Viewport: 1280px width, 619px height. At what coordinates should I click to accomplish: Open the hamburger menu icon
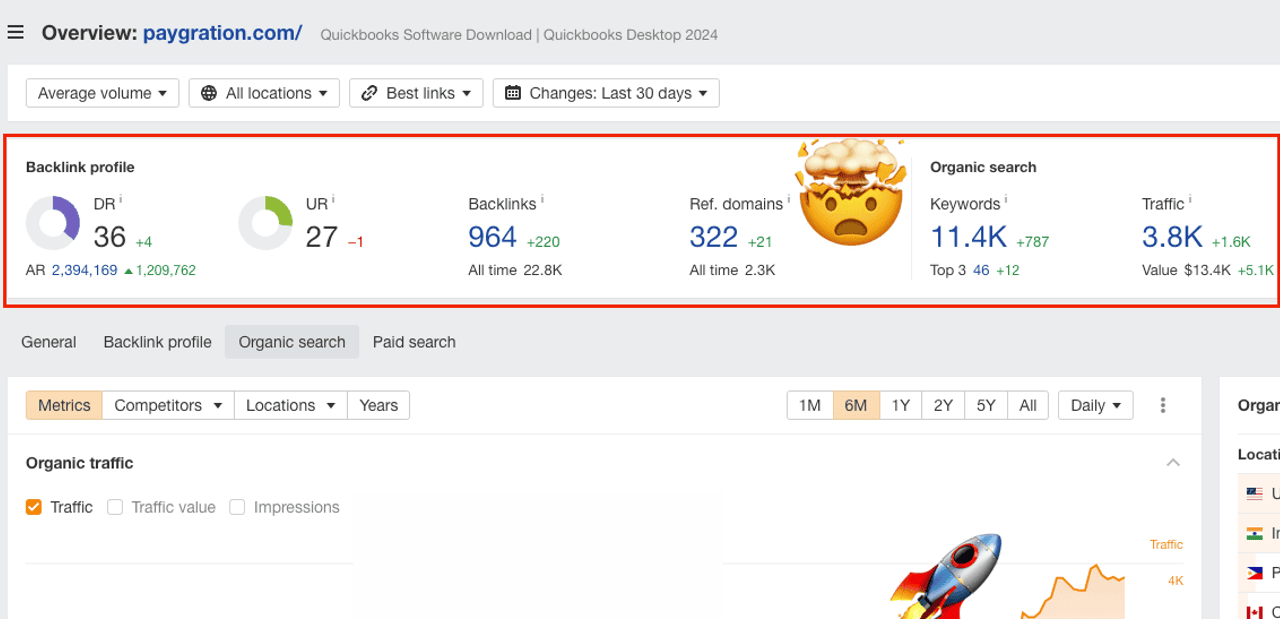point(15,33)
